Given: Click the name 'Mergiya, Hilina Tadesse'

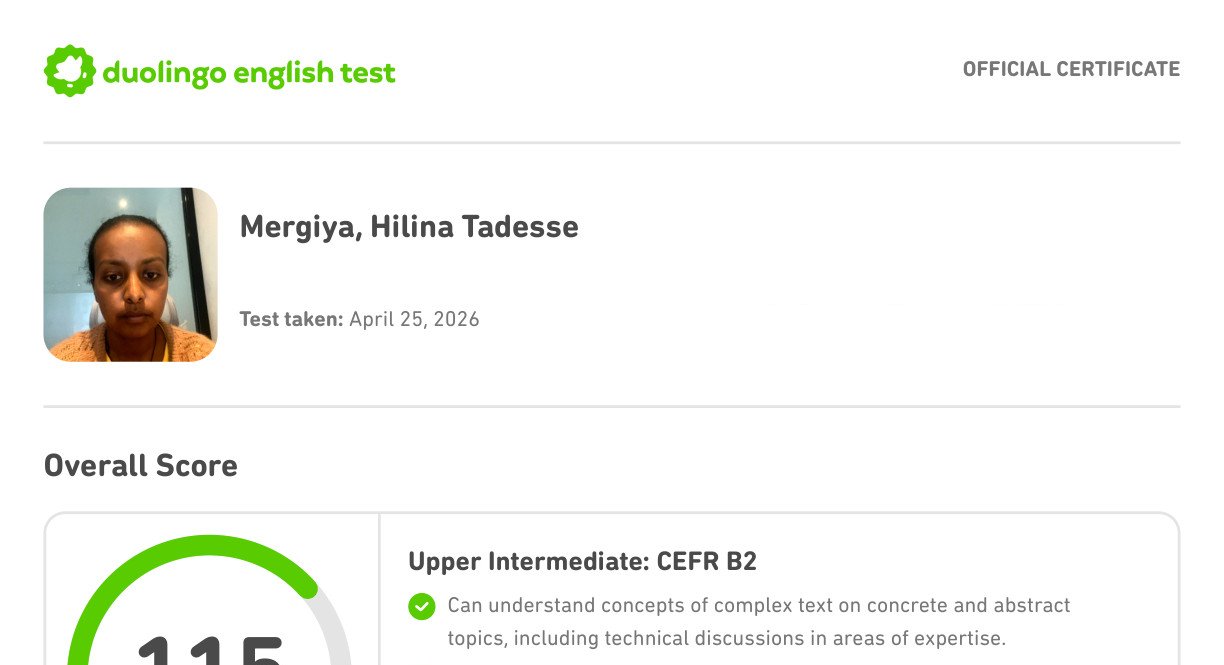Looking at the screenshot, I should (409, 227).
